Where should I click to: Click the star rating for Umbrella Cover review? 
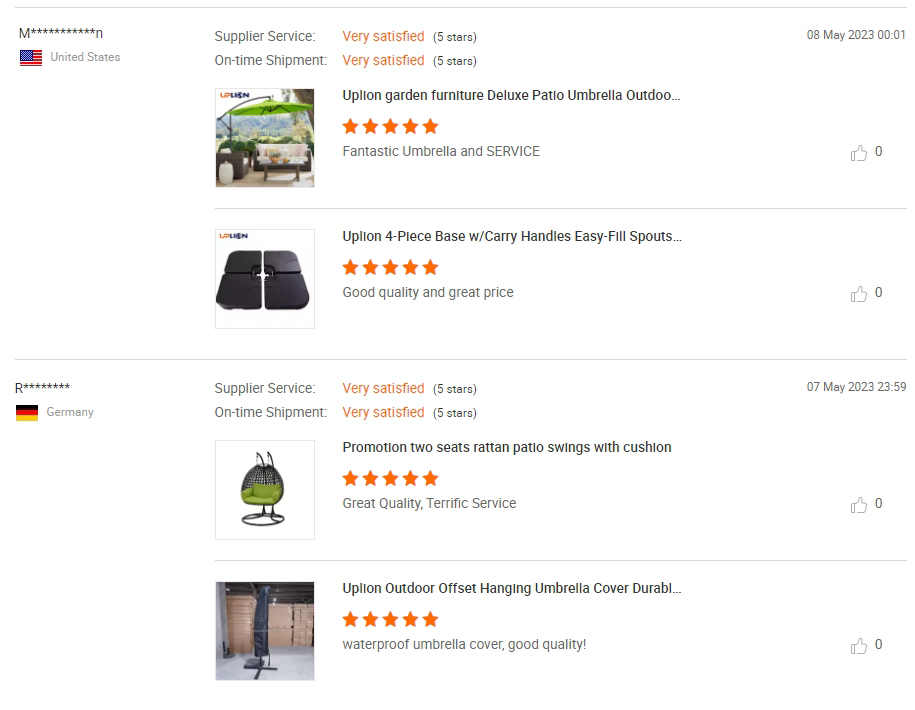390,619
